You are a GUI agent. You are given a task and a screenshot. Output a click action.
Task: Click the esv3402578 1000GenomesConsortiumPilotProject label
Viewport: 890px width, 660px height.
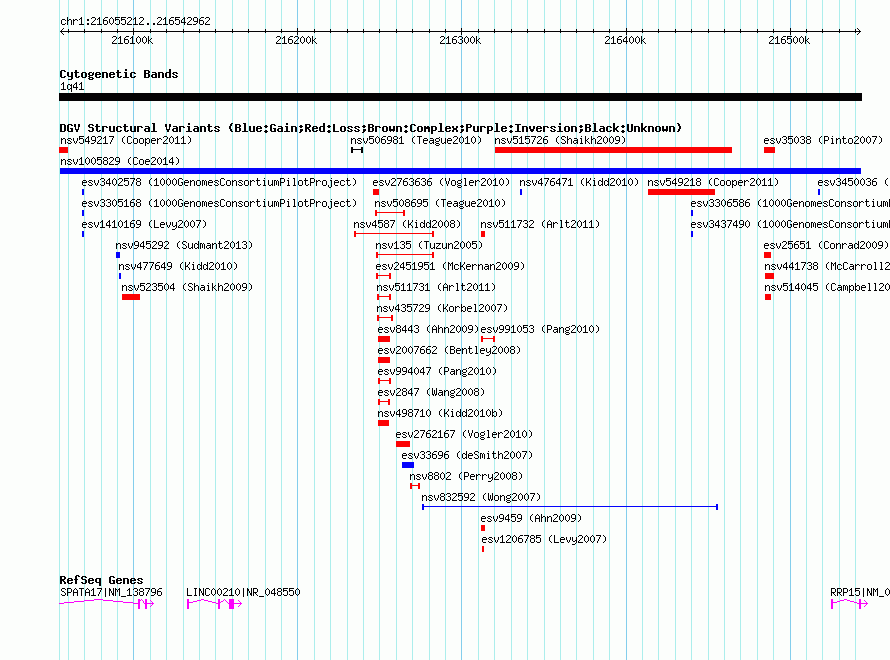pos(219,182)
